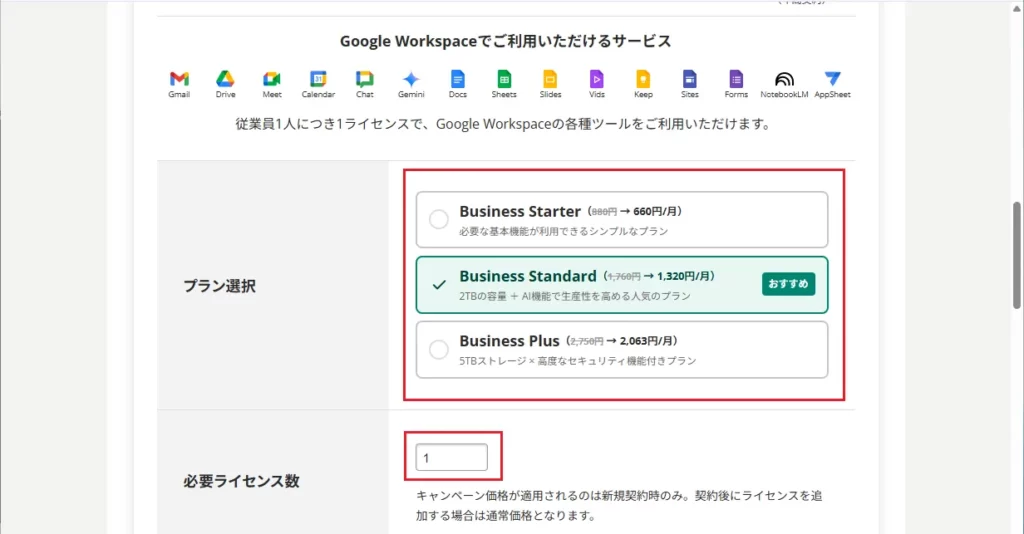Click the 従業員1人につき1ライセンス description text
Viewport: 1024px width, 534px height.
(x=503, y=124)
